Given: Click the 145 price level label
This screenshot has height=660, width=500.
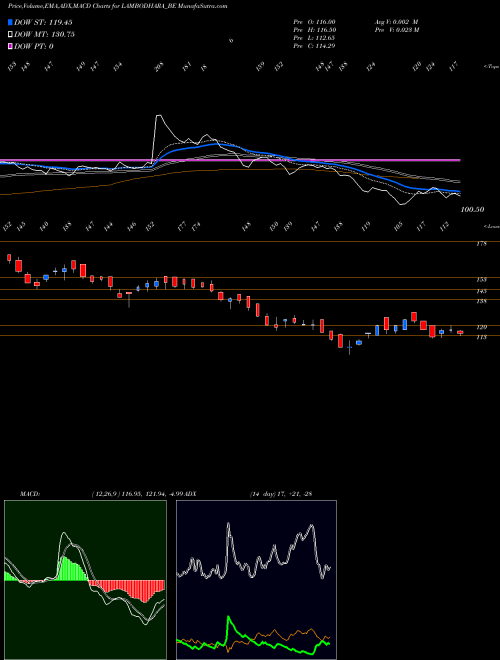Looking at the screenshot, I should click(481, 291).
